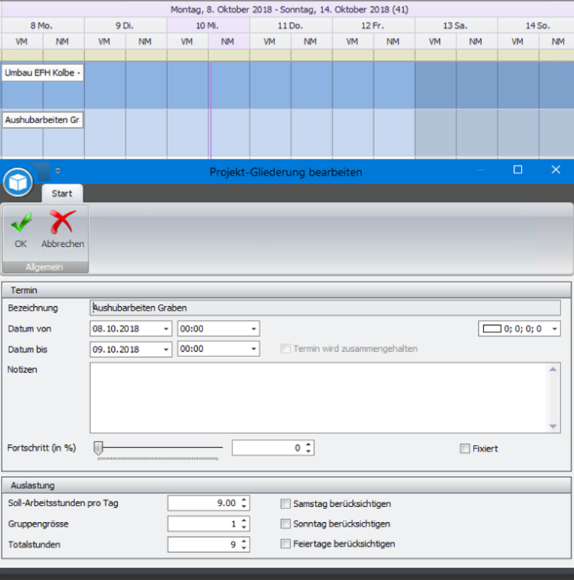Enable Samstag berücksichtigen checkbox

click(285, 503)
